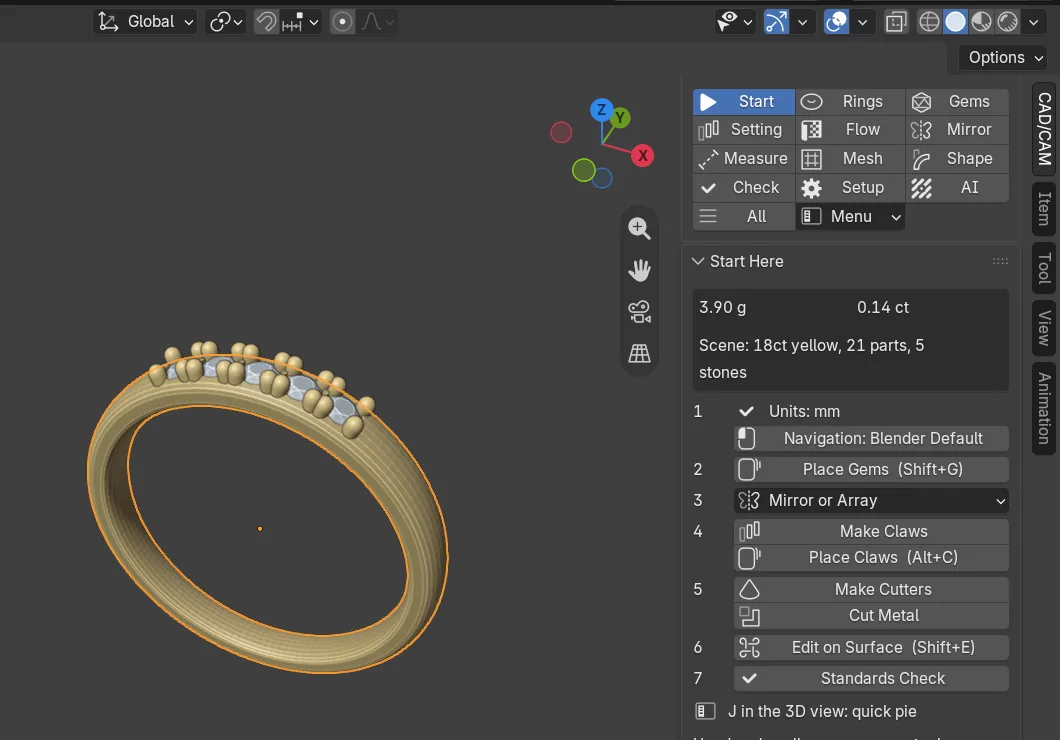1060x740 pixels.
Task: Open the Measure panel
Action: 744,159
